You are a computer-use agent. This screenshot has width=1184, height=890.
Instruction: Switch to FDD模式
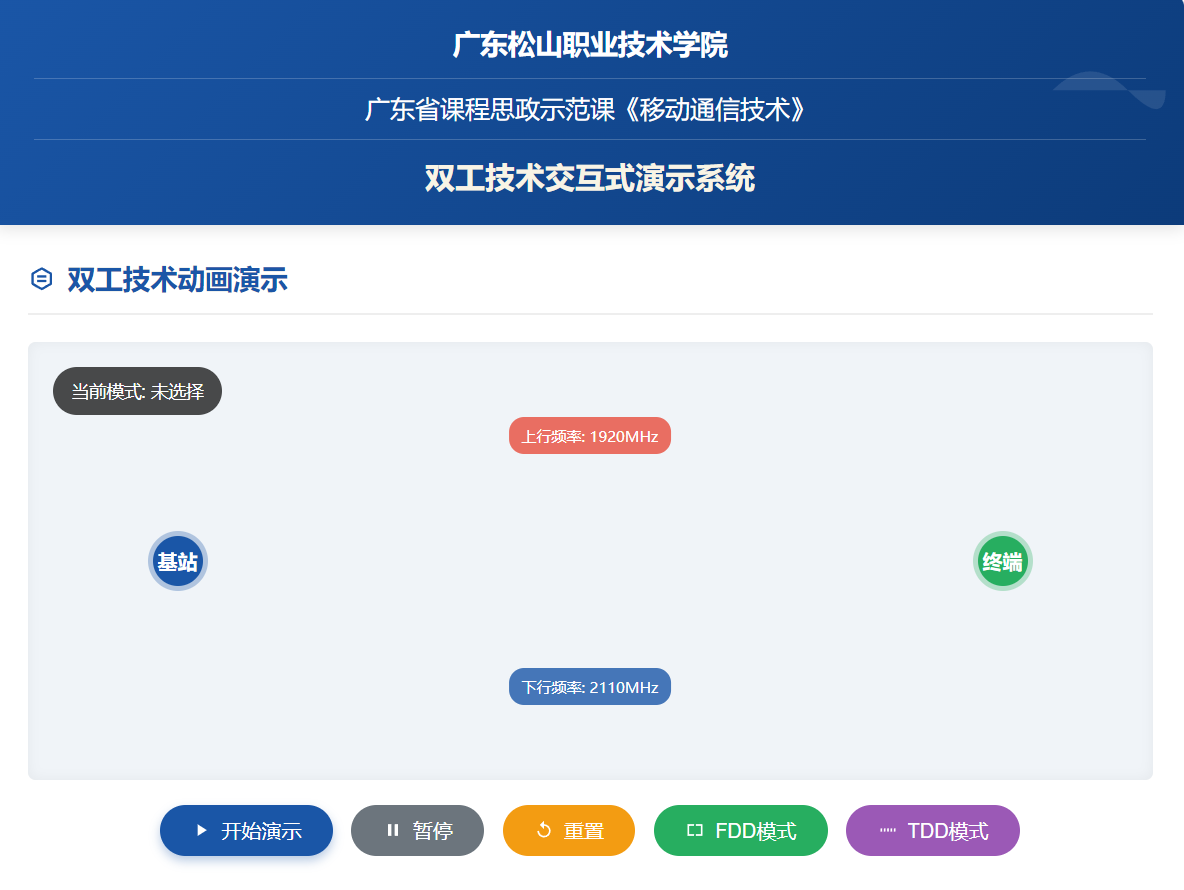point(741,830)
